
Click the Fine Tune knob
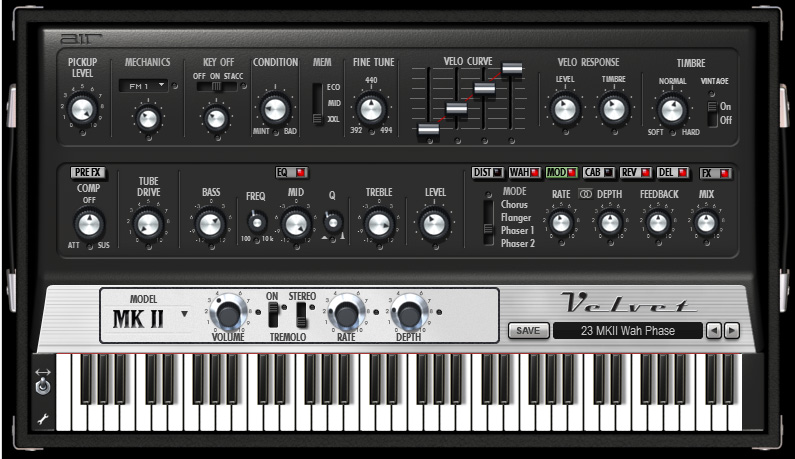pos(371,108)
